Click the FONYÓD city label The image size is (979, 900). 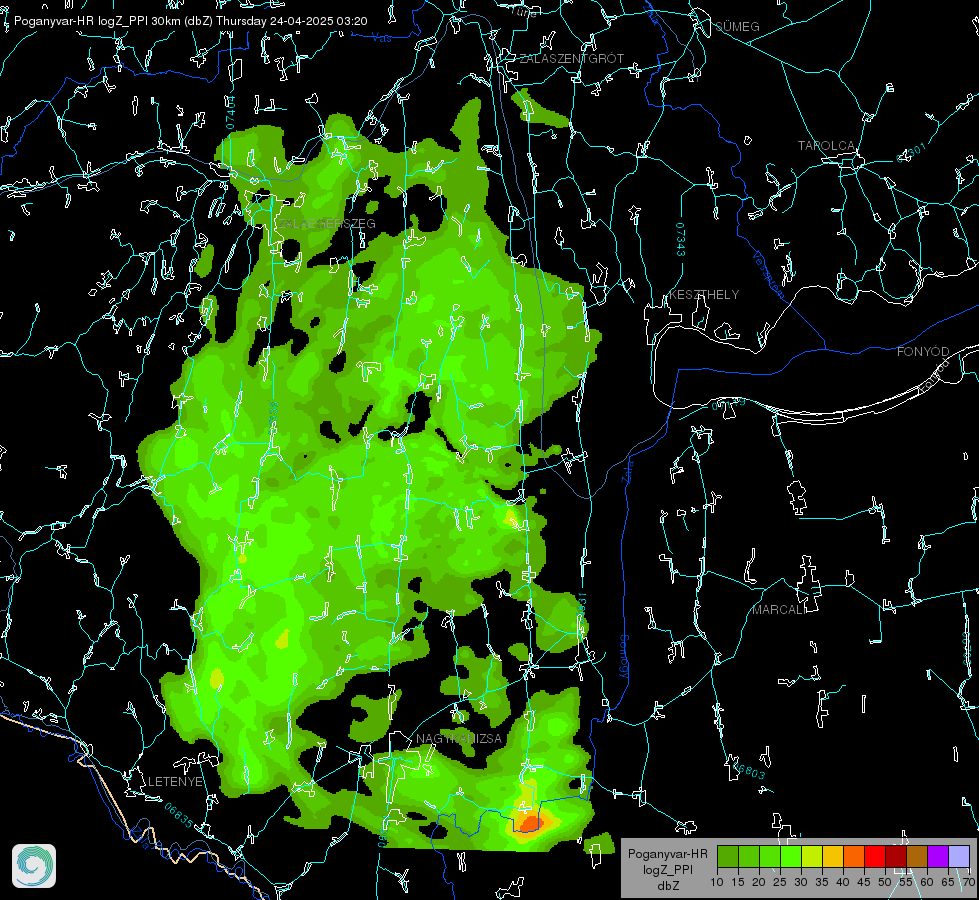click(923, 352)
